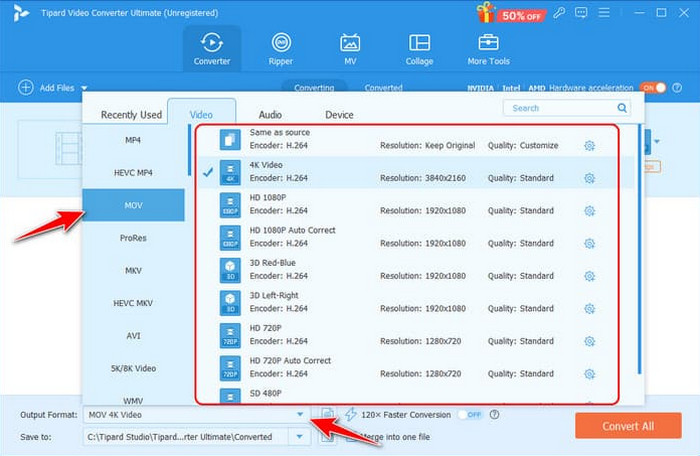
Task: Click the Convert All button
Action: pos(628,426)
